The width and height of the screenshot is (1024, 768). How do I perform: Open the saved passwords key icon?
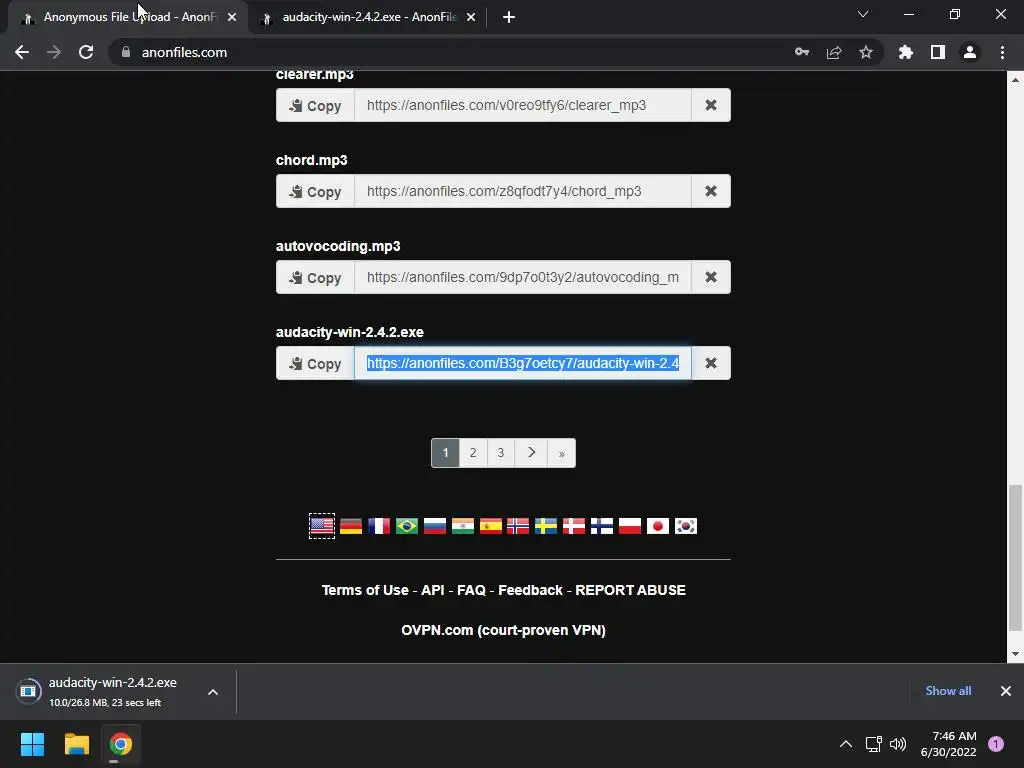click(x=802, y=52)
